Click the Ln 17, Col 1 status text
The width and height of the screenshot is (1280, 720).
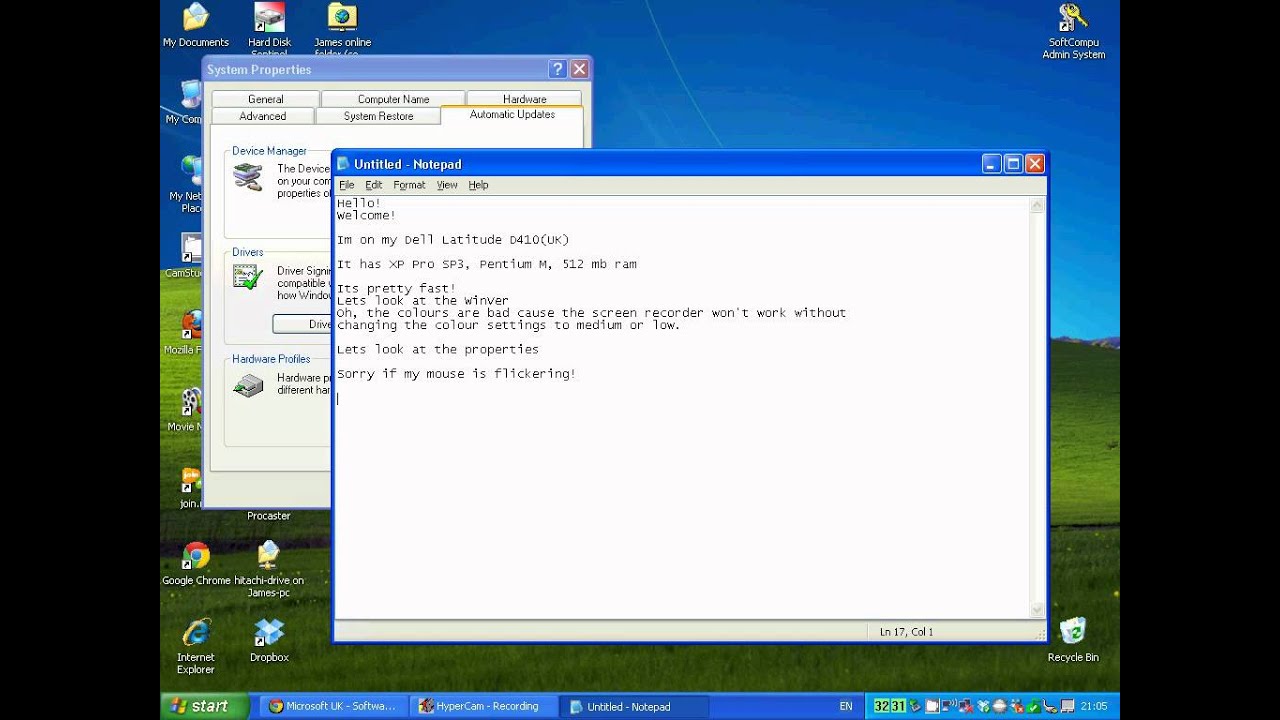906,632
